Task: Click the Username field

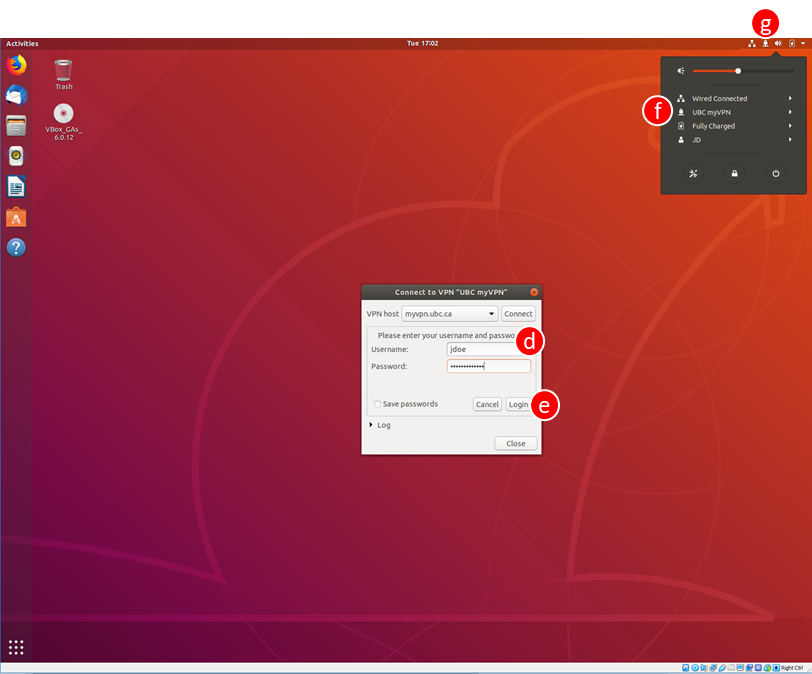Action: 488,349
